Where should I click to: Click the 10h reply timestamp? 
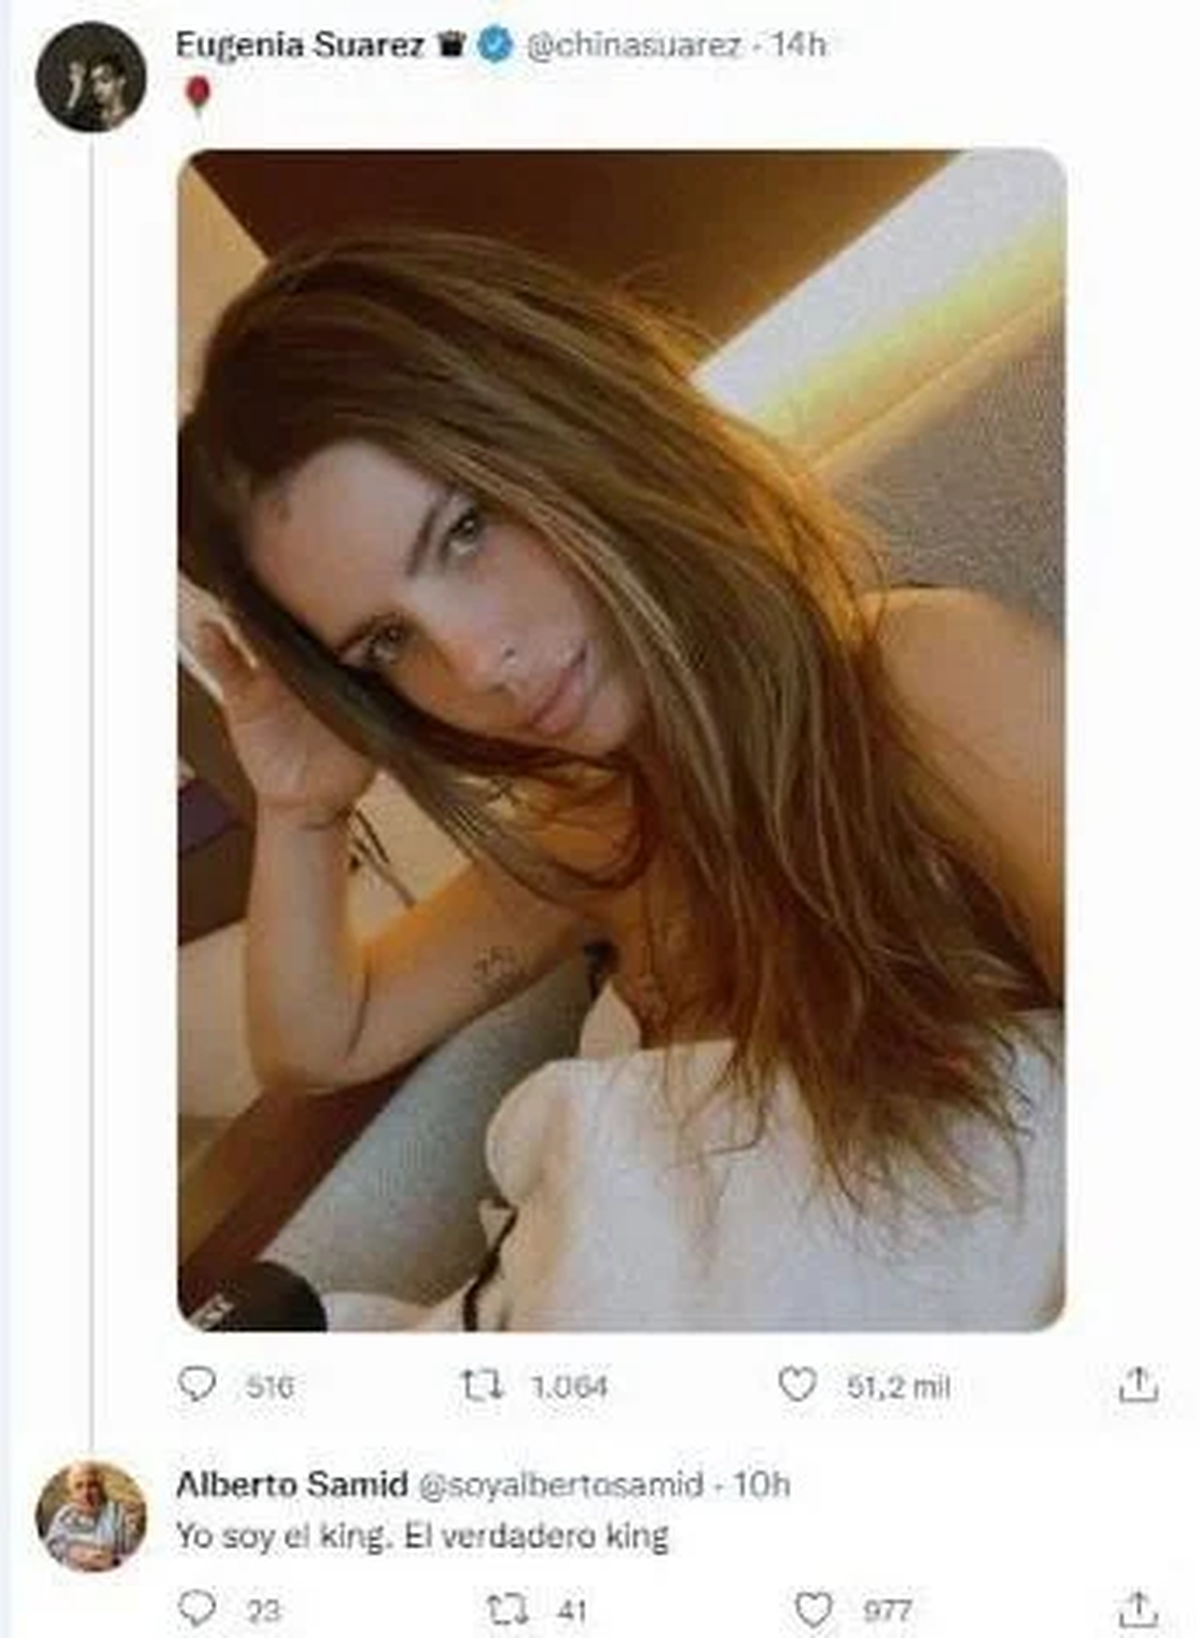point(762,1484)
